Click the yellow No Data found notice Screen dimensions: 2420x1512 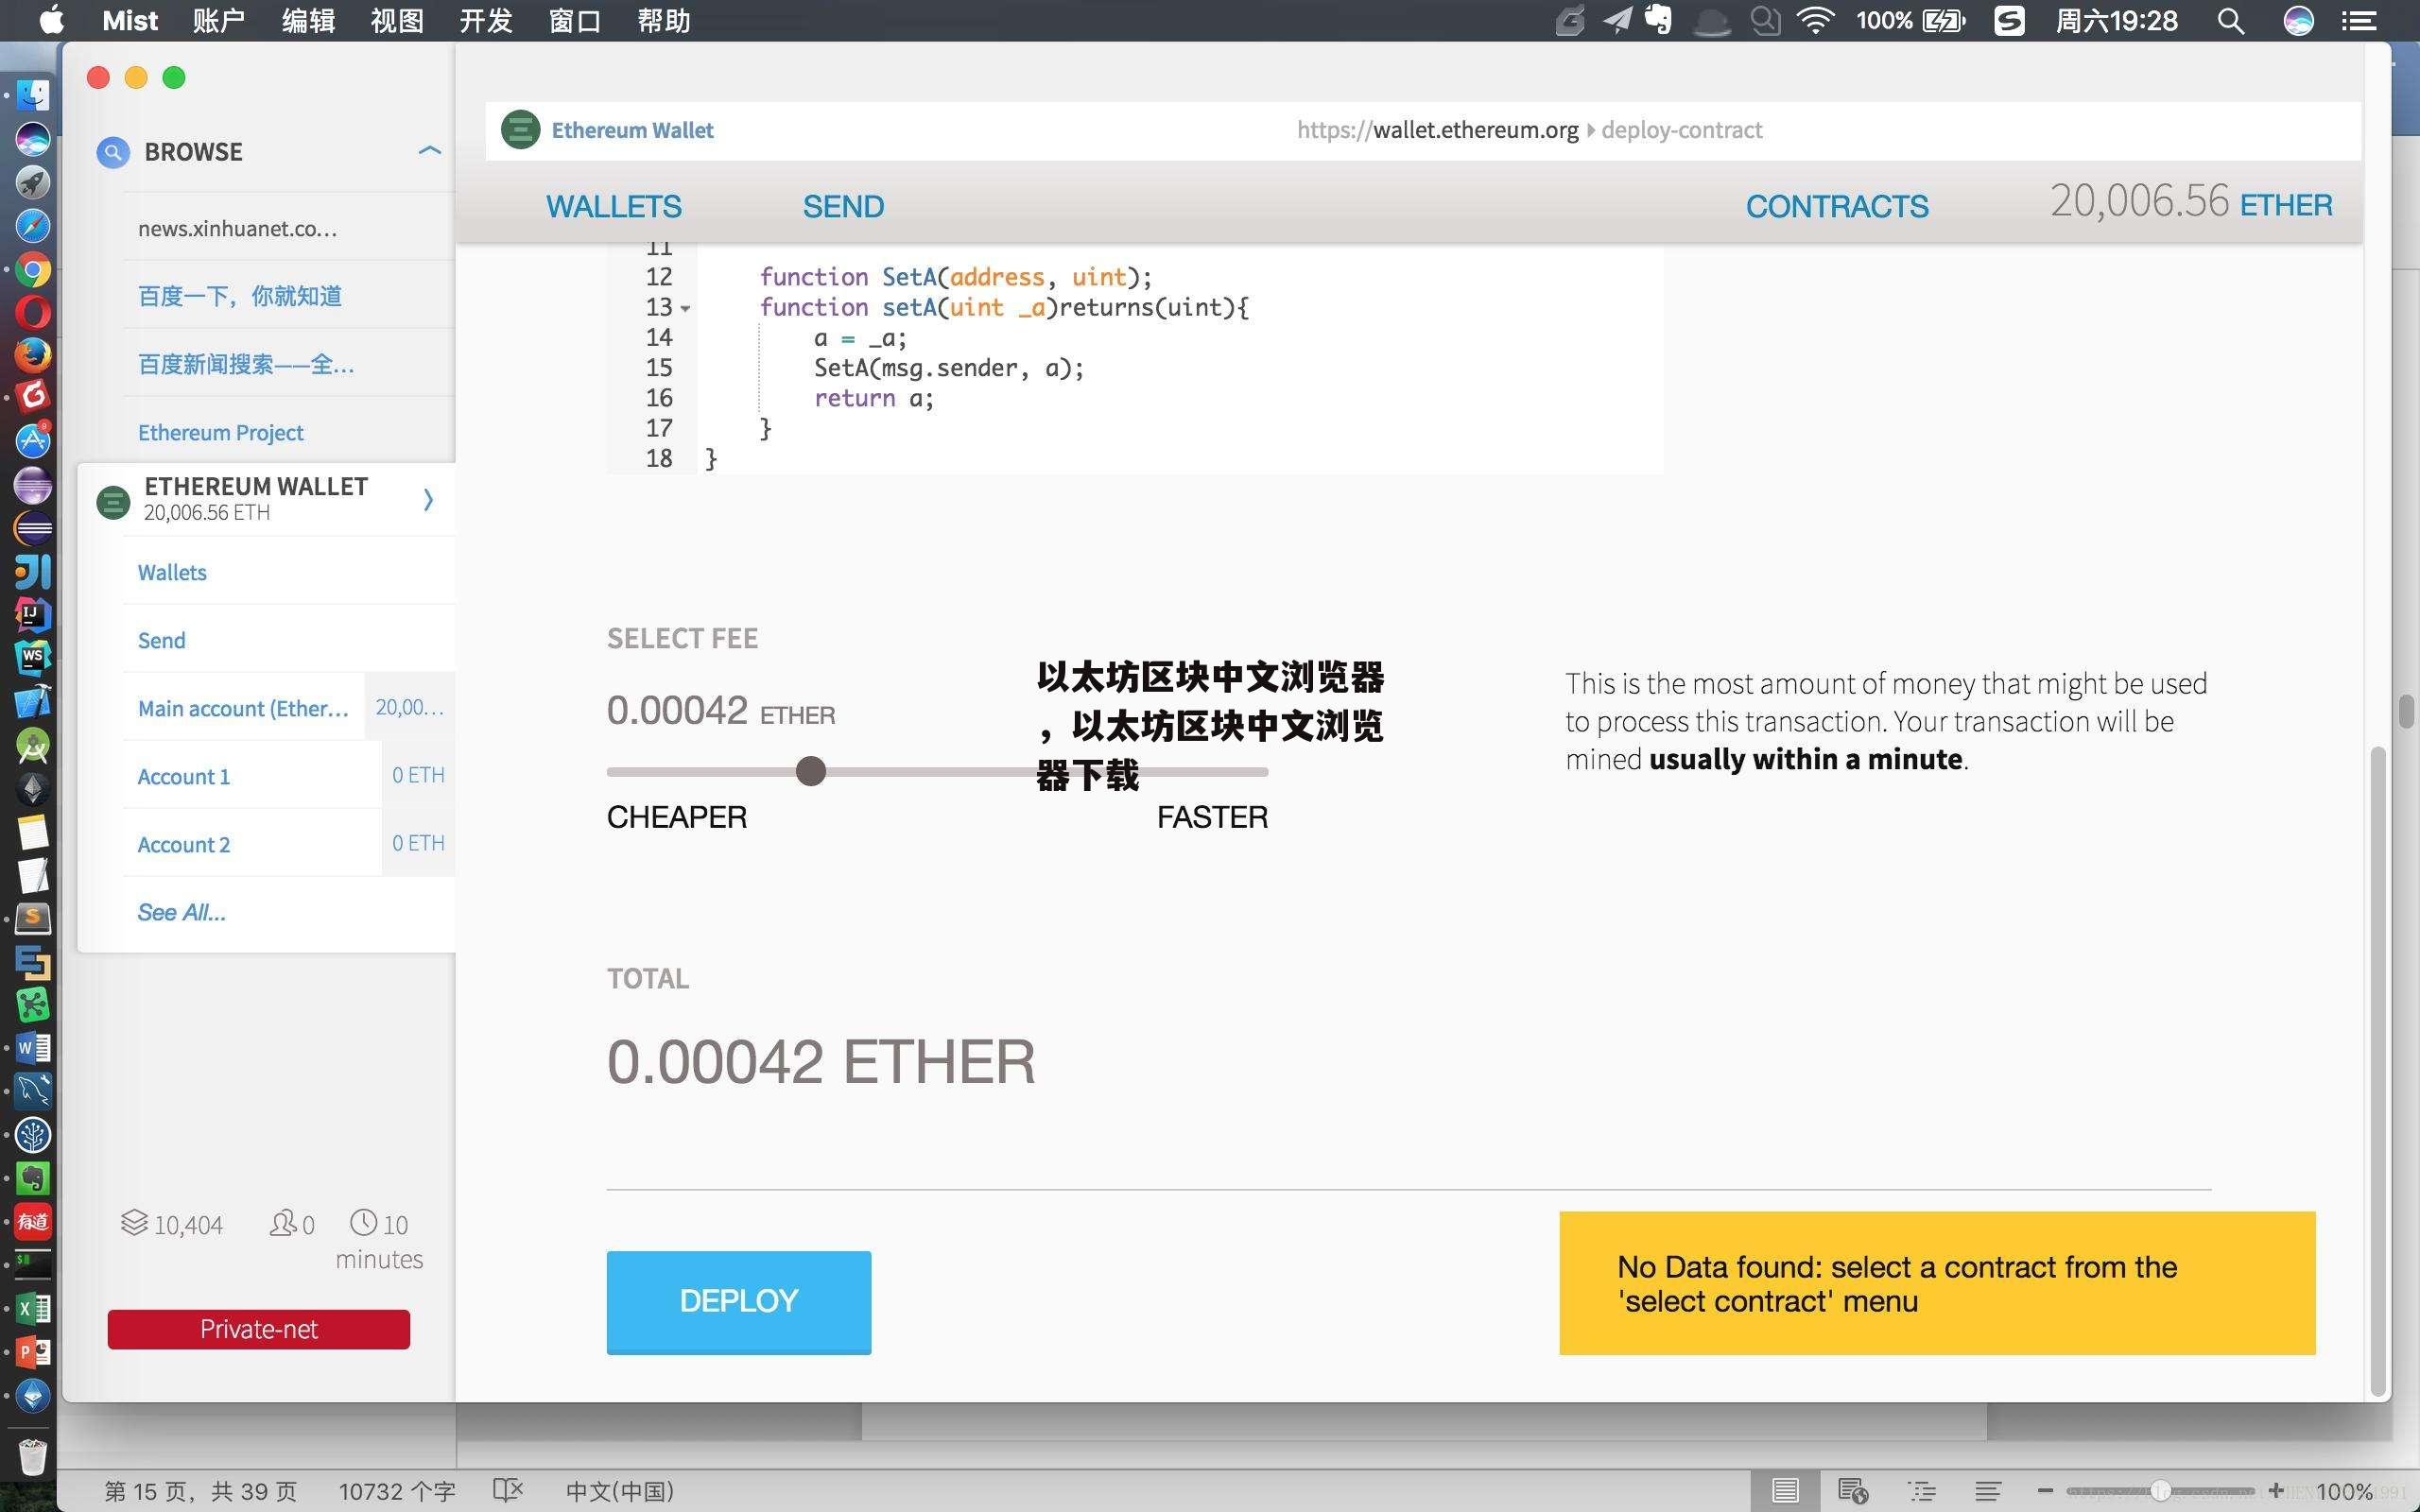coord(1937,1283)
